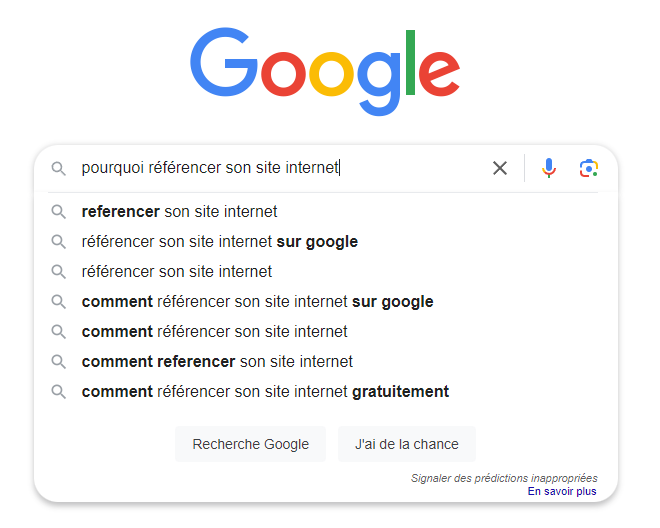Viewport: 660px width, 528px height.
Task: Select suggestion "referencer son site internet"
Action: click(x=180, y=212)
